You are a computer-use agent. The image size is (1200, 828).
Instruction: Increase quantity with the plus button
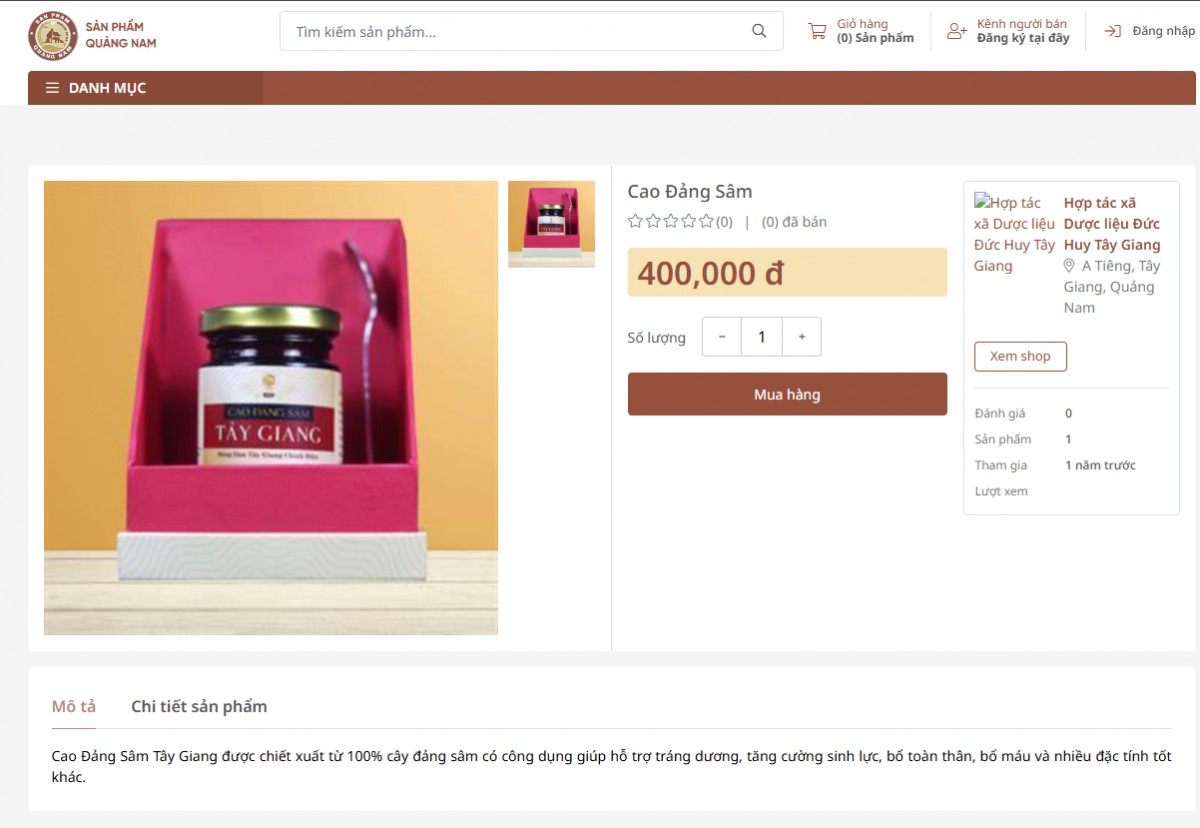(x=801, y=337)
